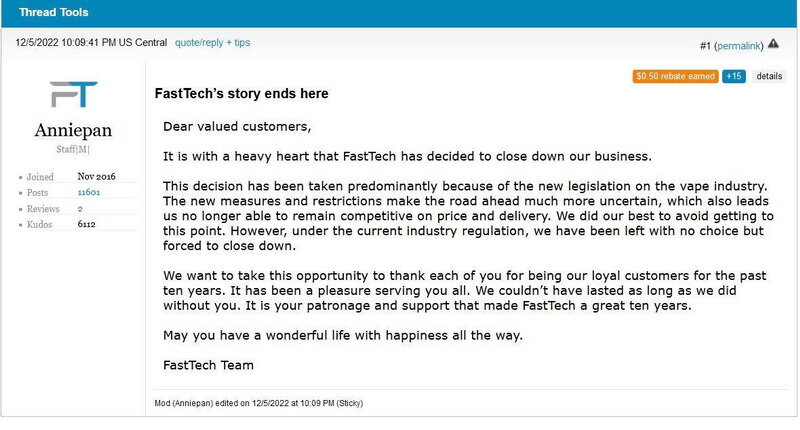The width and height of the screenshot is (800, 430).
Task: Open Anniepan's user profile name
Action: (x=73, y=130)
